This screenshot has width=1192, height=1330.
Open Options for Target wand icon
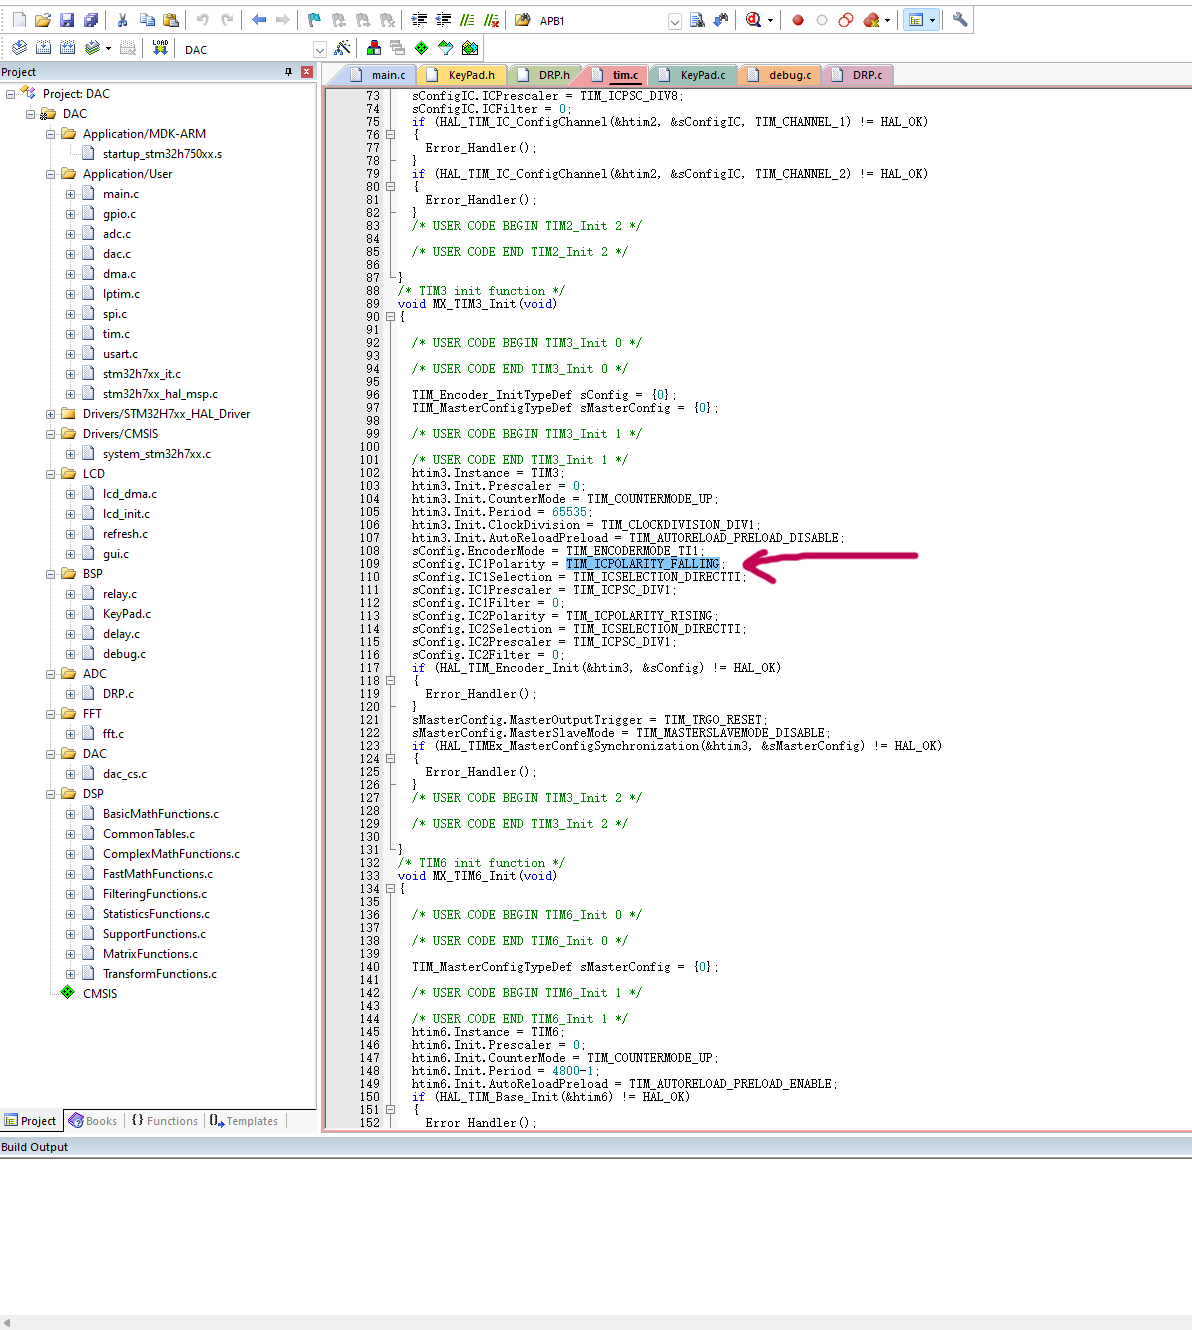click(342, 48)
